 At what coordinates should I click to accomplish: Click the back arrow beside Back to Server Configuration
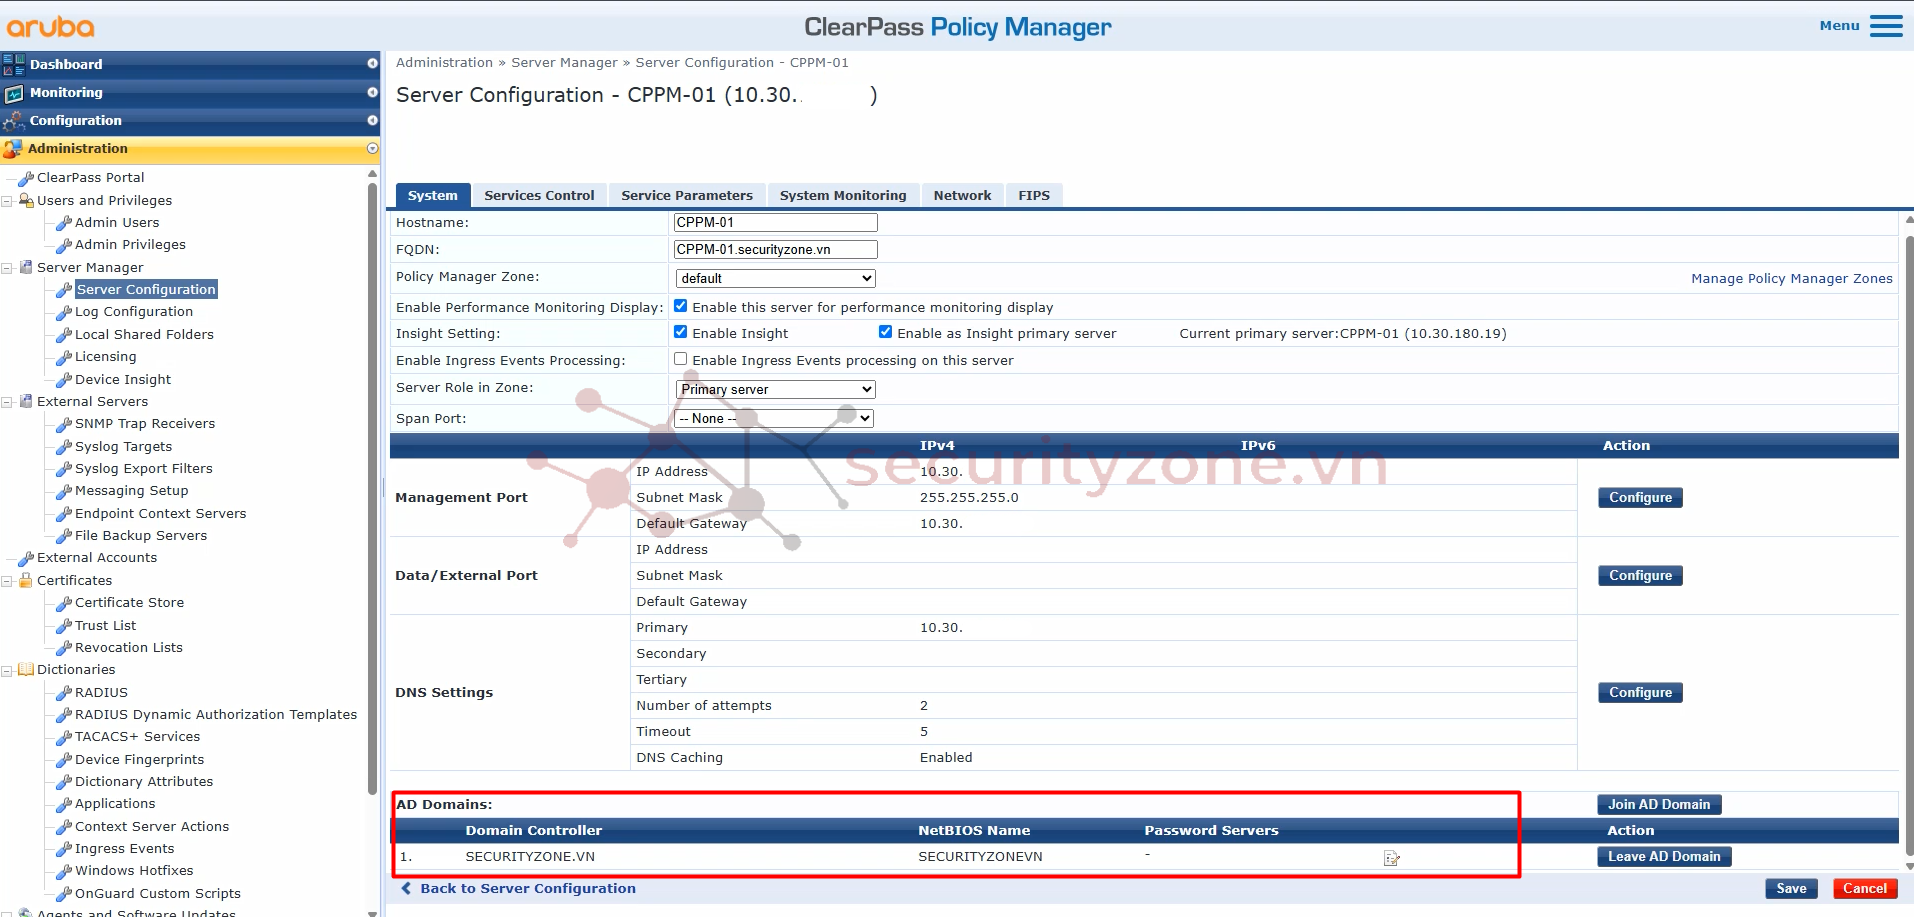tap(406, 888)
